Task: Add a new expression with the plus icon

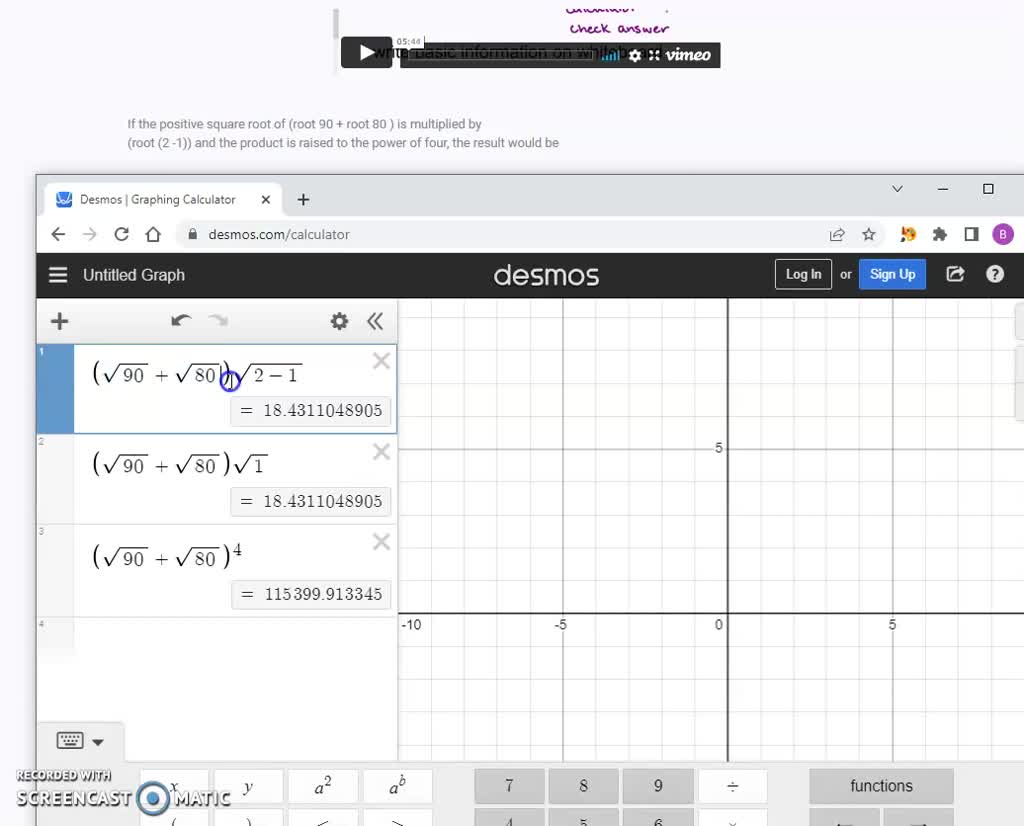Action: pyautogui.click(x=58, y=321)
